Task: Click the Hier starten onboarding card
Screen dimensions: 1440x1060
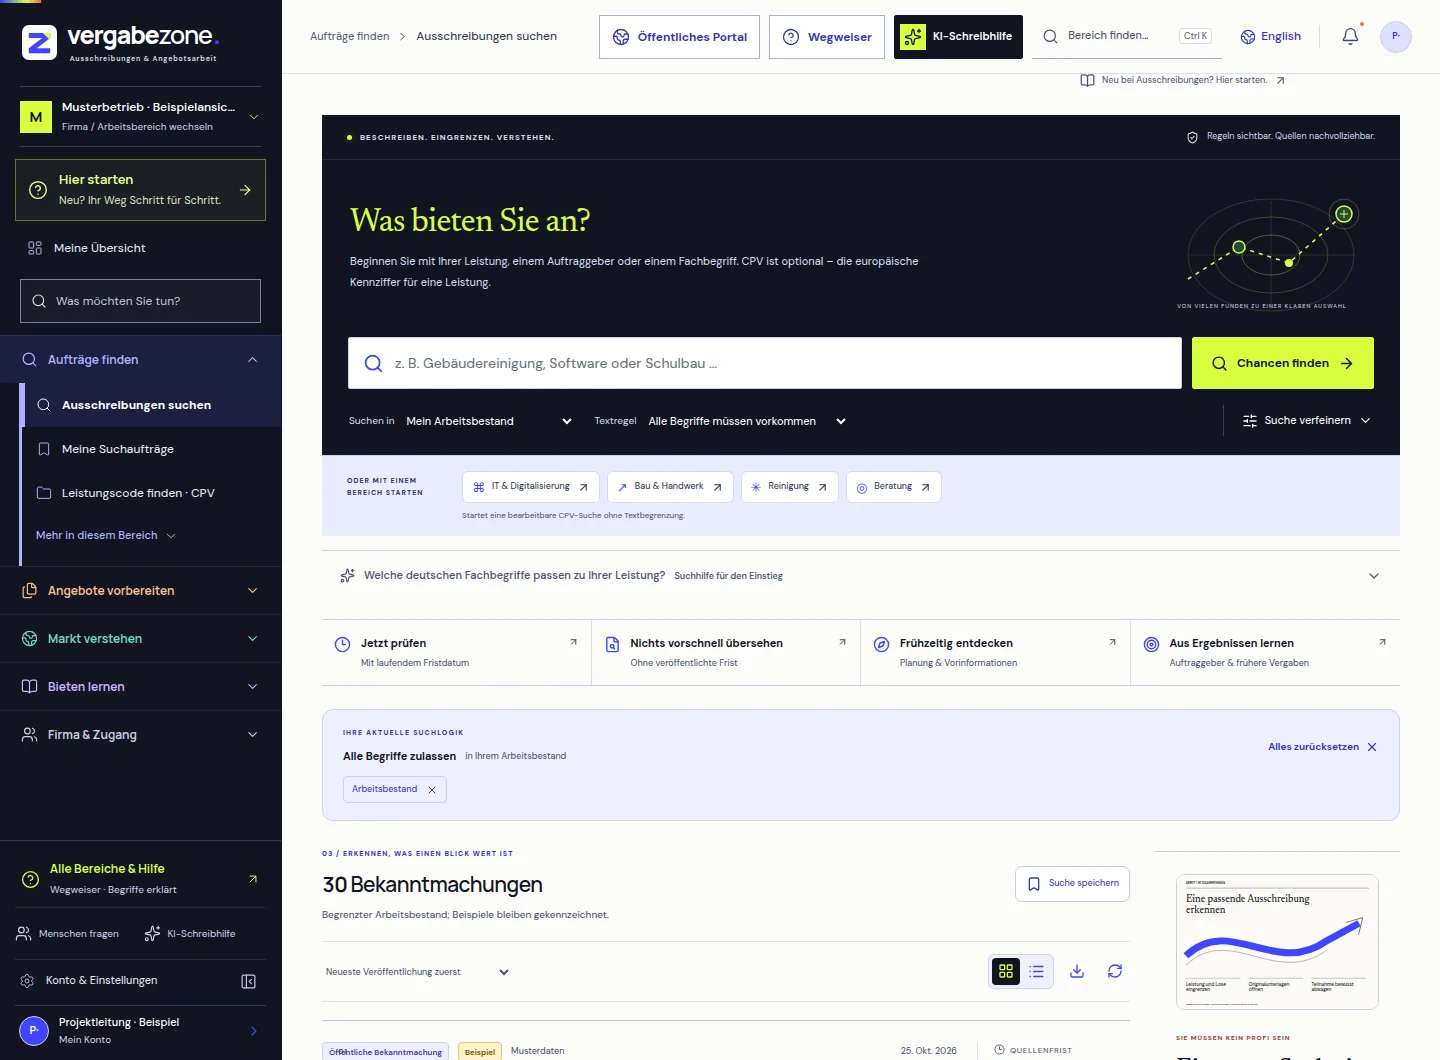Action: click(140, 190)
